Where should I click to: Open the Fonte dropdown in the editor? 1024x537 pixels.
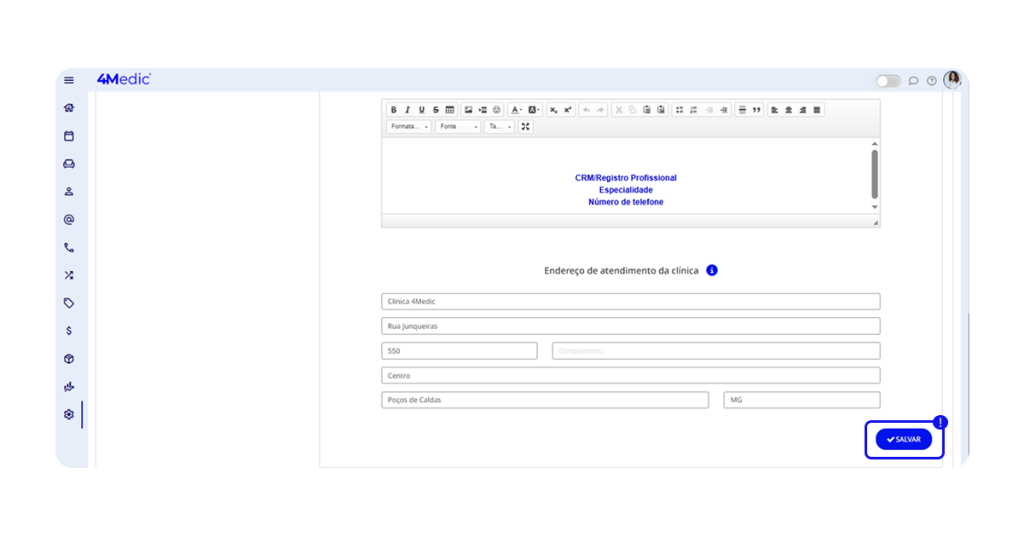(x=458, y=127)
